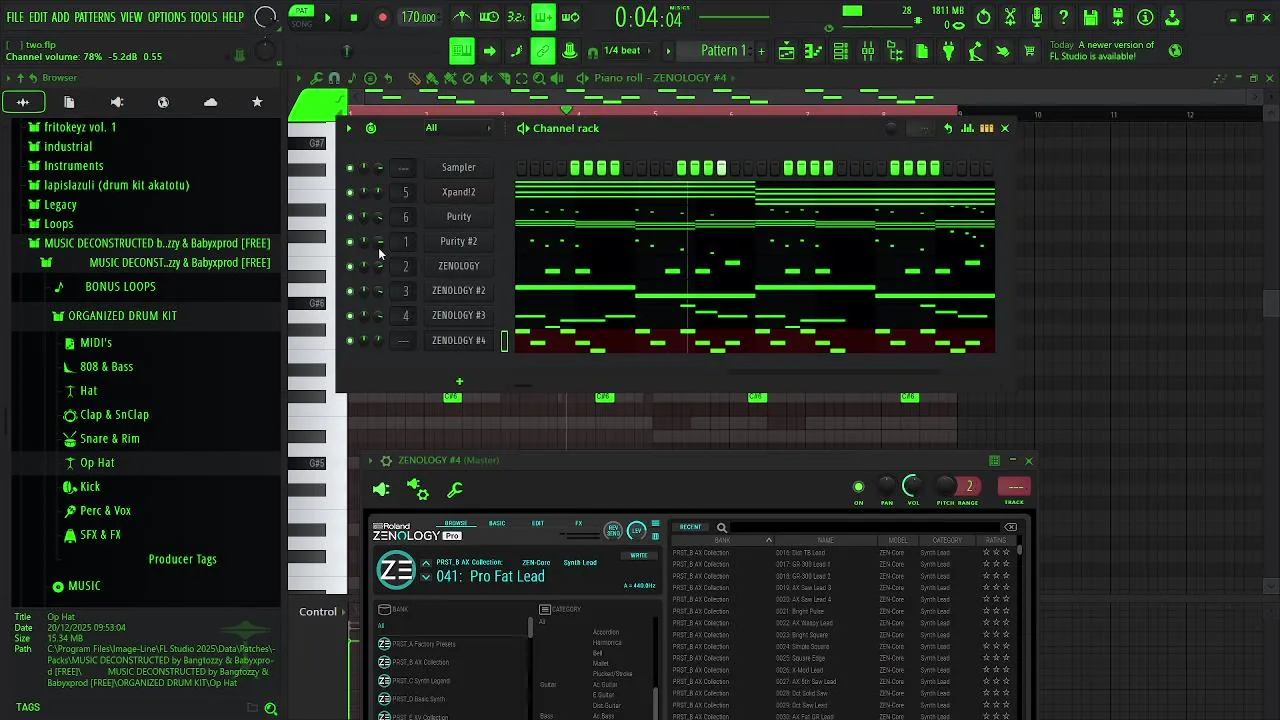Open the plugin picker plug icon

click(948, 51)
